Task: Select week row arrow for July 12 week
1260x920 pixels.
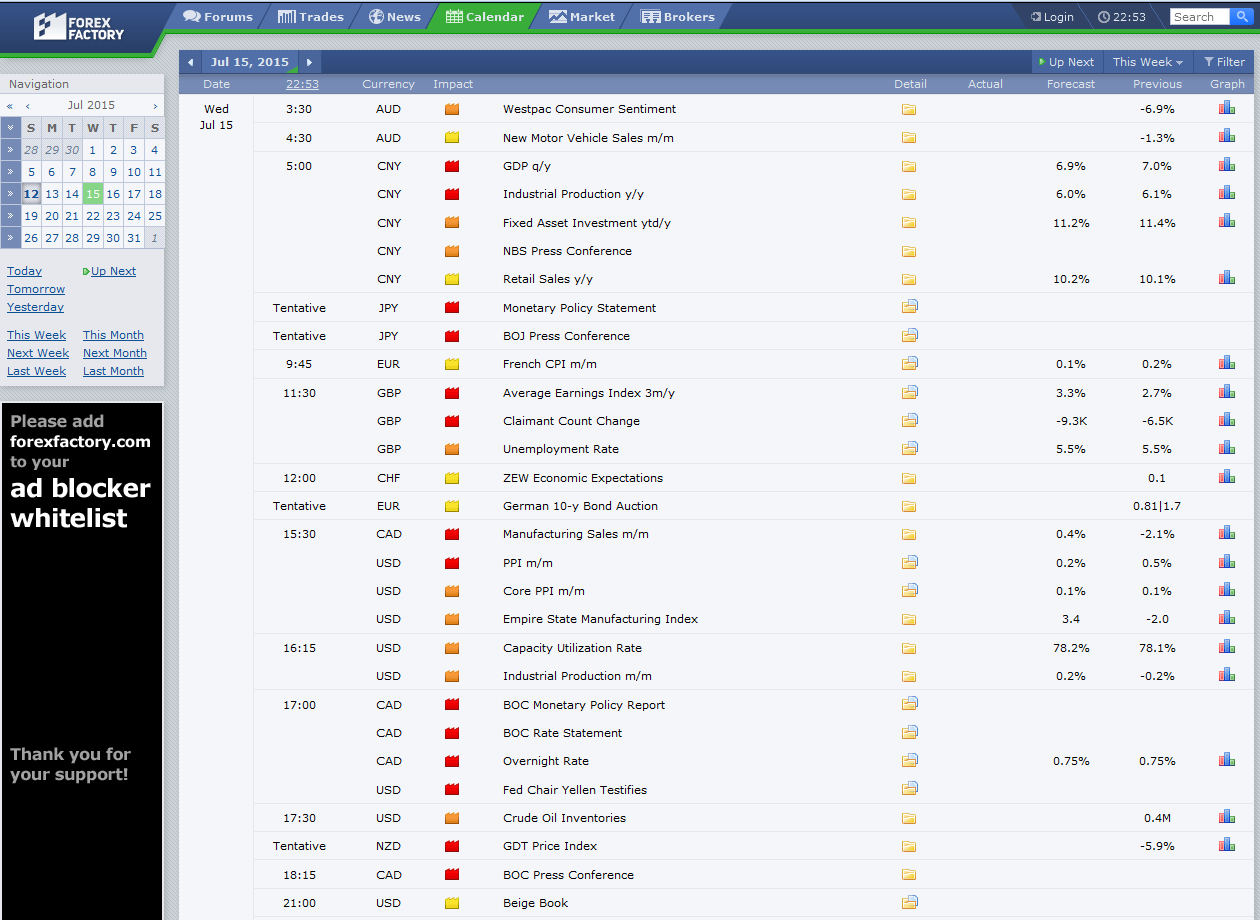Action: [10, 194]
